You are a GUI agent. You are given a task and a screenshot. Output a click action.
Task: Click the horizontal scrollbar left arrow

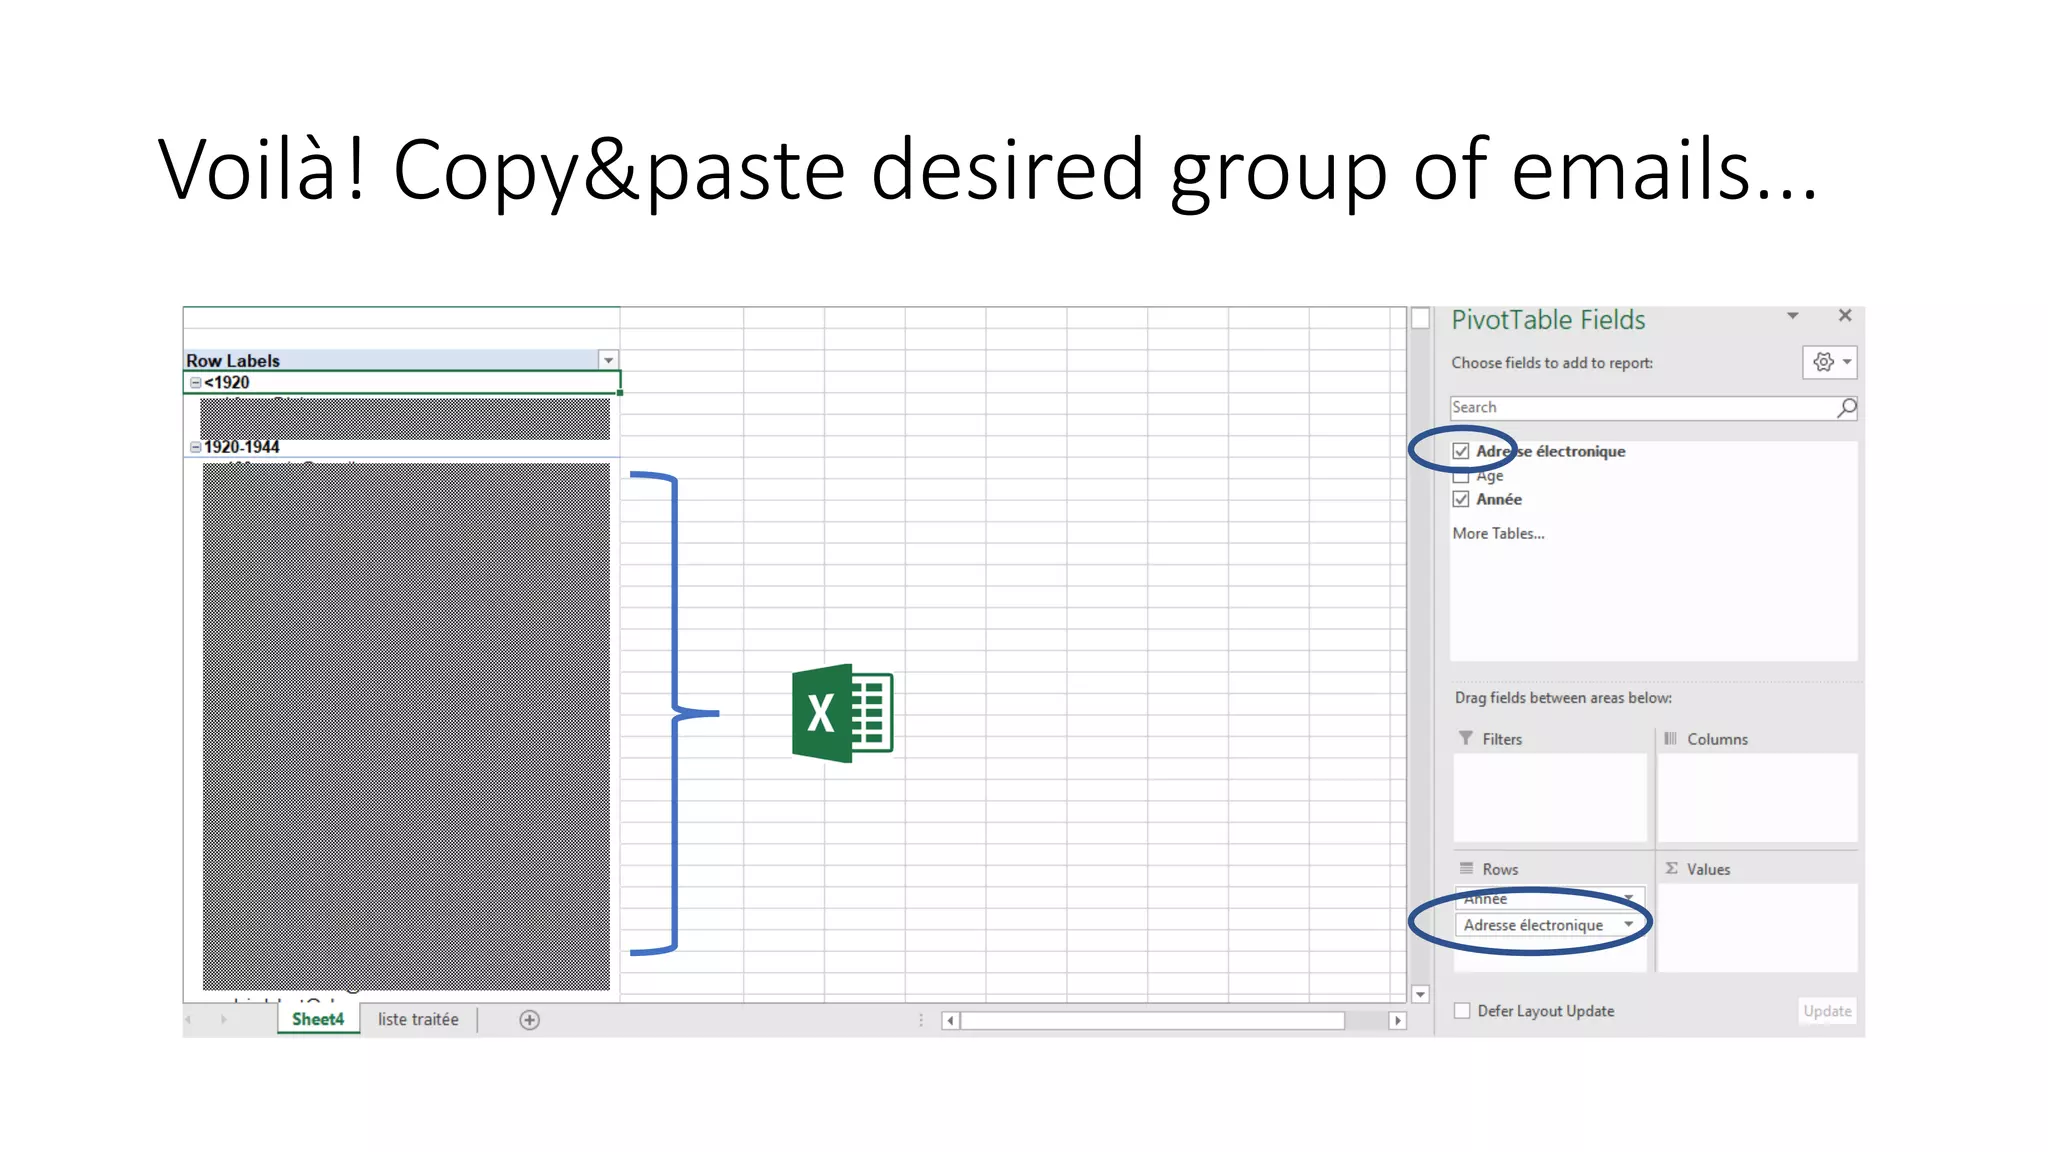coord(950,1020)
